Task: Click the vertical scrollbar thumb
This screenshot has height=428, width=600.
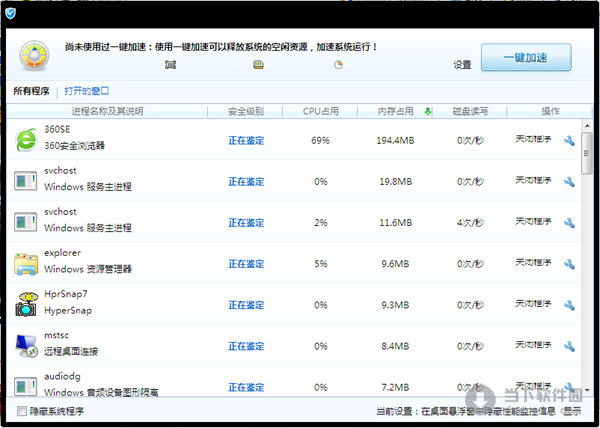Action: [x=587, y=153]
